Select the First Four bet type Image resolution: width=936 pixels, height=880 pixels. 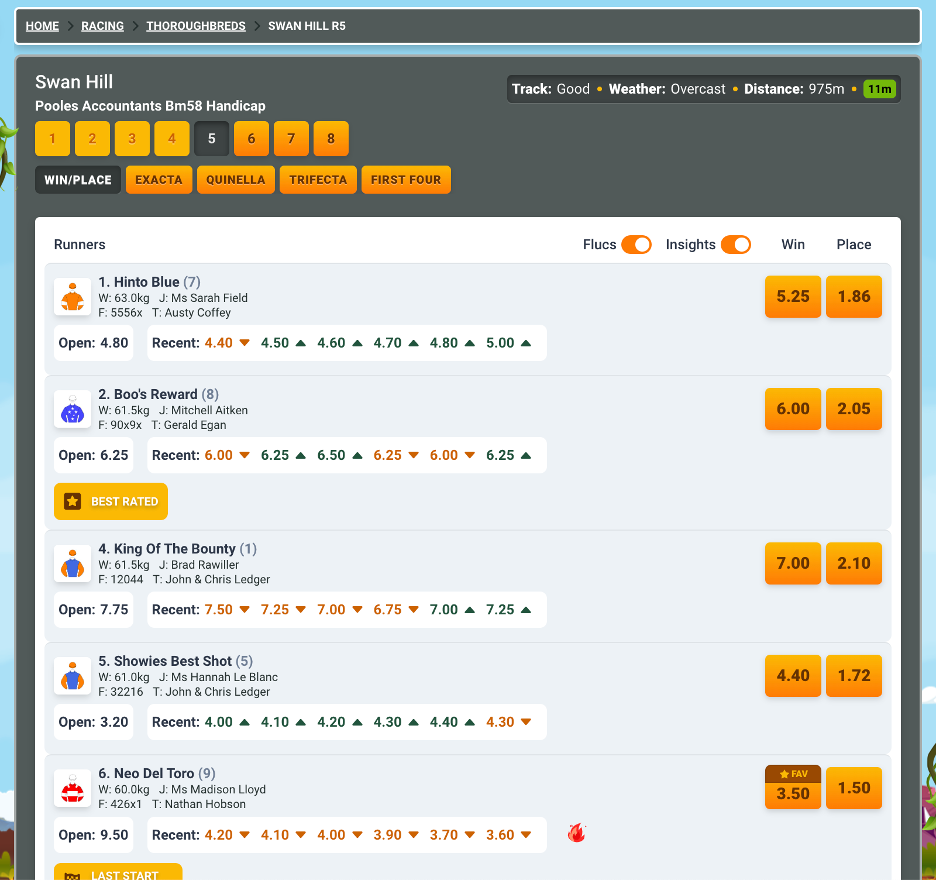(406, 180)
